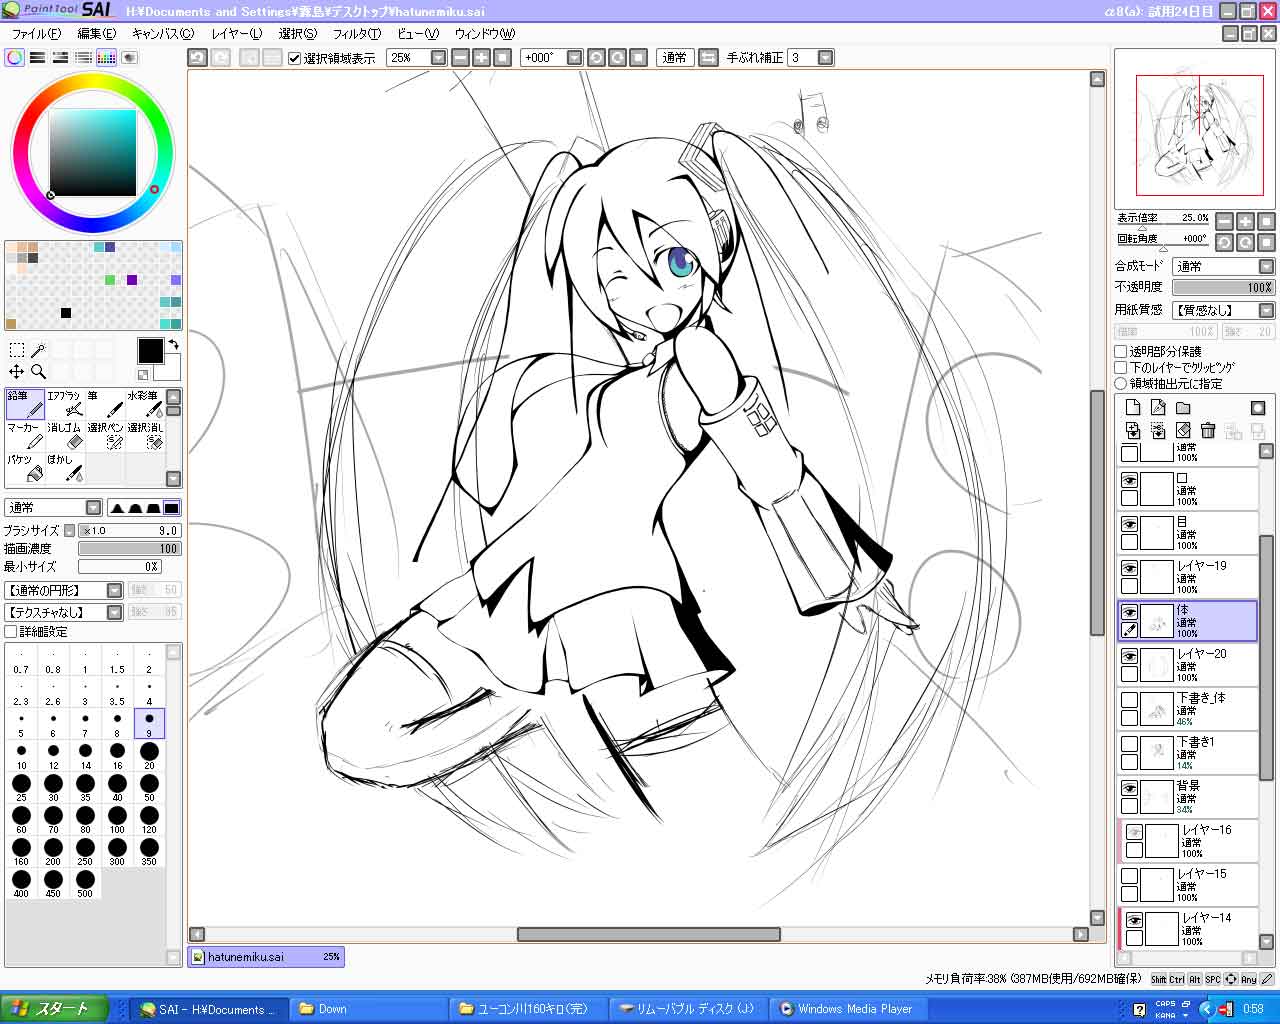Open the テクスチャなし brush texture dropdown
Image resolution: width=1280 pixels, height=1024 pixels.
tap(64, 612)
